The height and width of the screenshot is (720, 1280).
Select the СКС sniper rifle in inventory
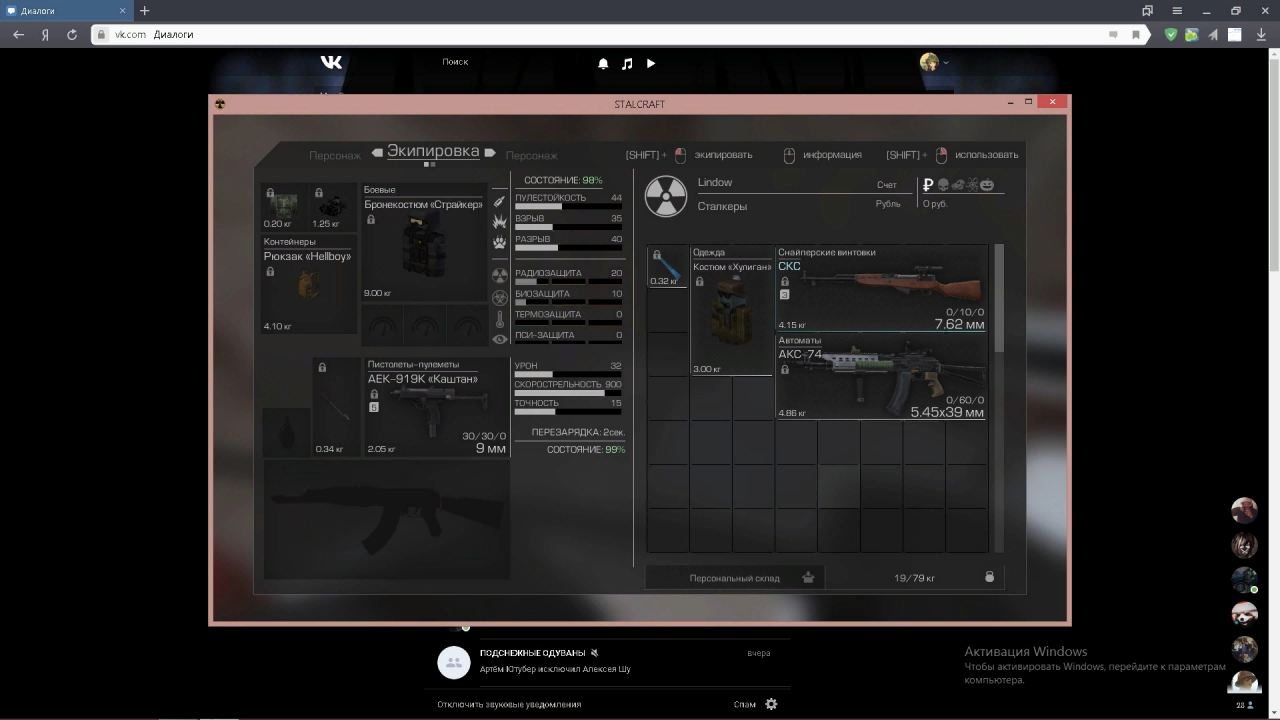pyautogui.click(x=882, y=288)
